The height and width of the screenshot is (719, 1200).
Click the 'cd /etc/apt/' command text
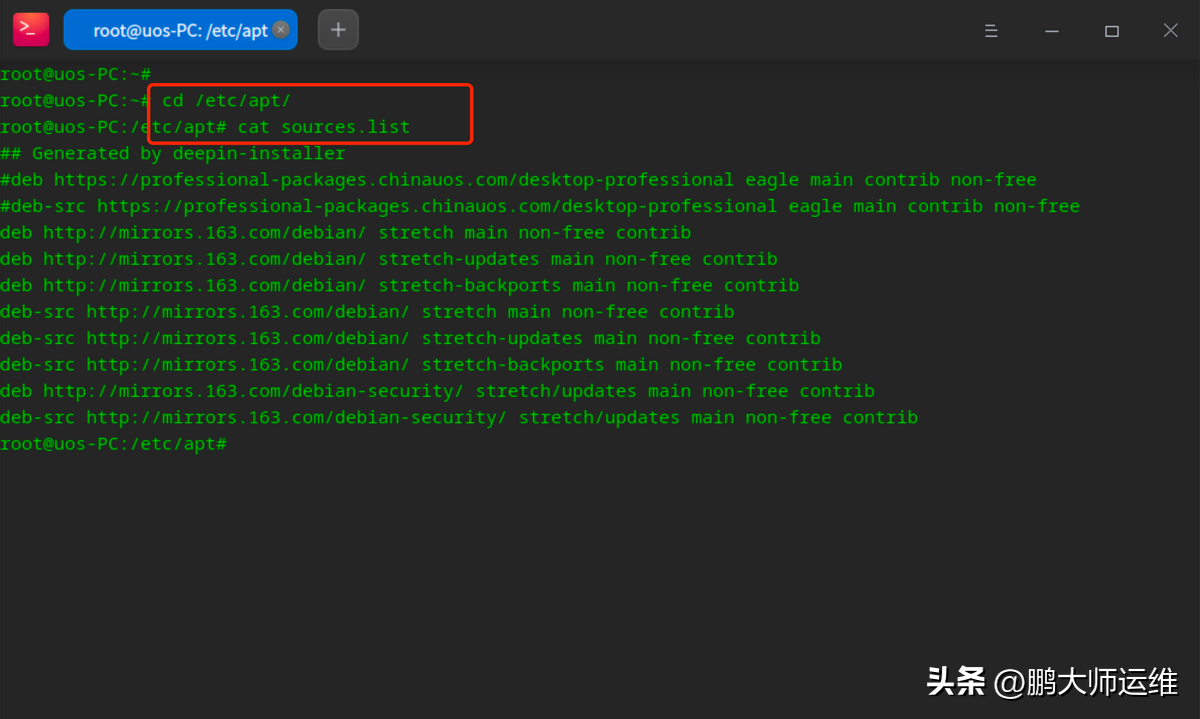226,101
